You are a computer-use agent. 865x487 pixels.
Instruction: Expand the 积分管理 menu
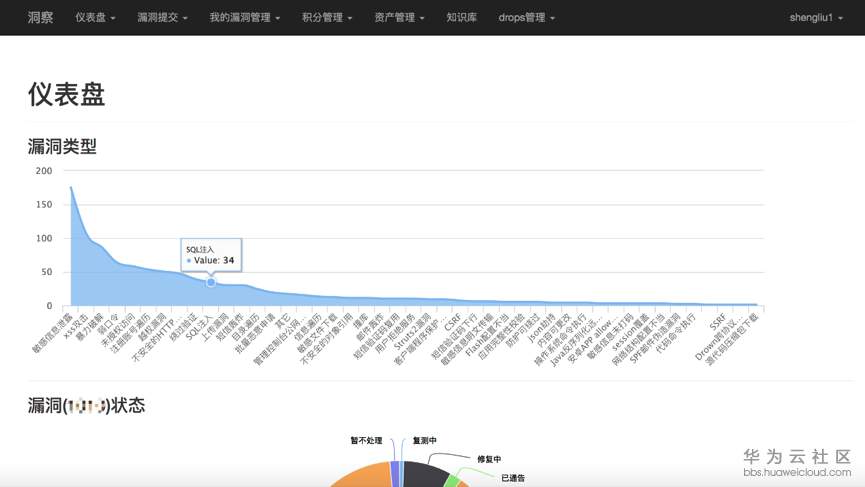[327, 18]
